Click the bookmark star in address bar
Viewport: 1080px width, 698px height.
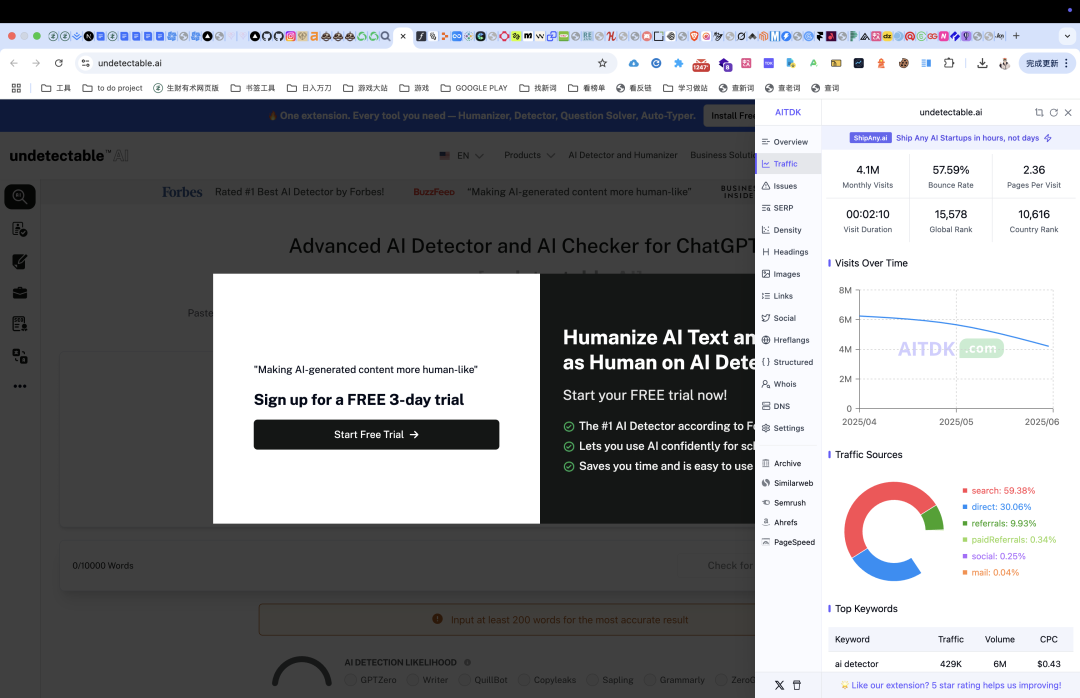[x=603, y=63]
